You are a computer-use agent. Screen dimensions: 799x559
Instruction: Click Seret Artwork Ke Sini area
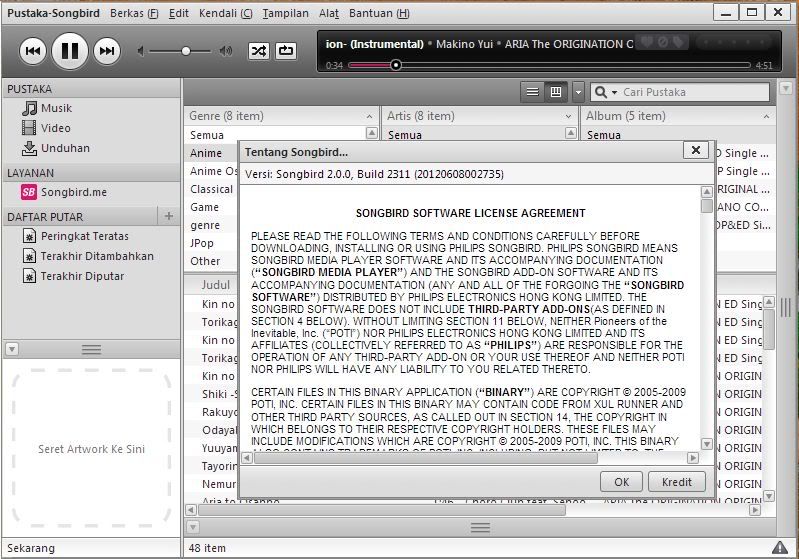[x=91, y=449]
